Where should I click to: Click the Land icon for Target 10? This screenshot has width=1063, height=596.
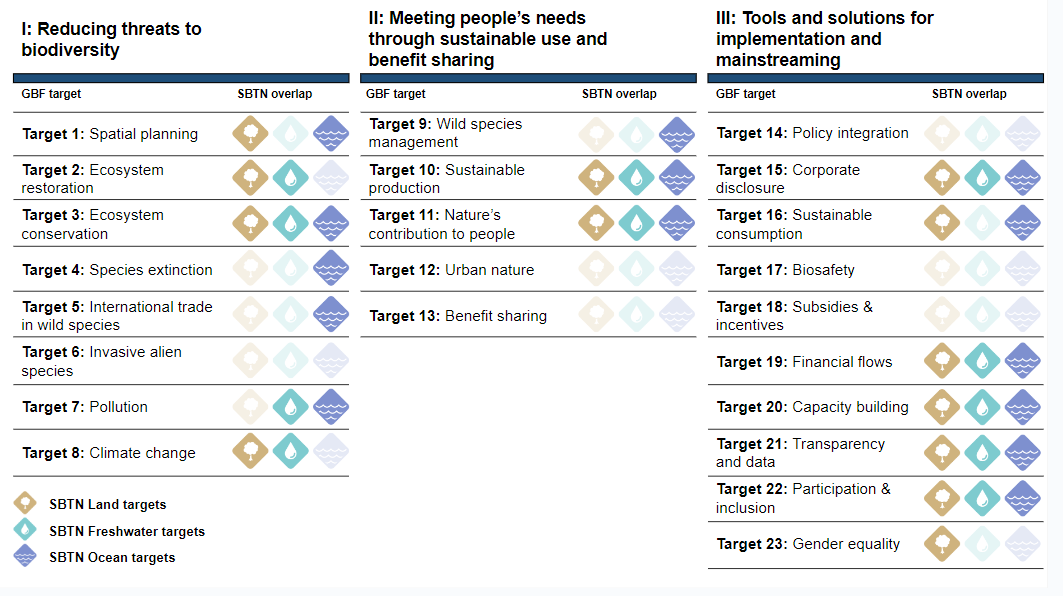click(597, 178)
